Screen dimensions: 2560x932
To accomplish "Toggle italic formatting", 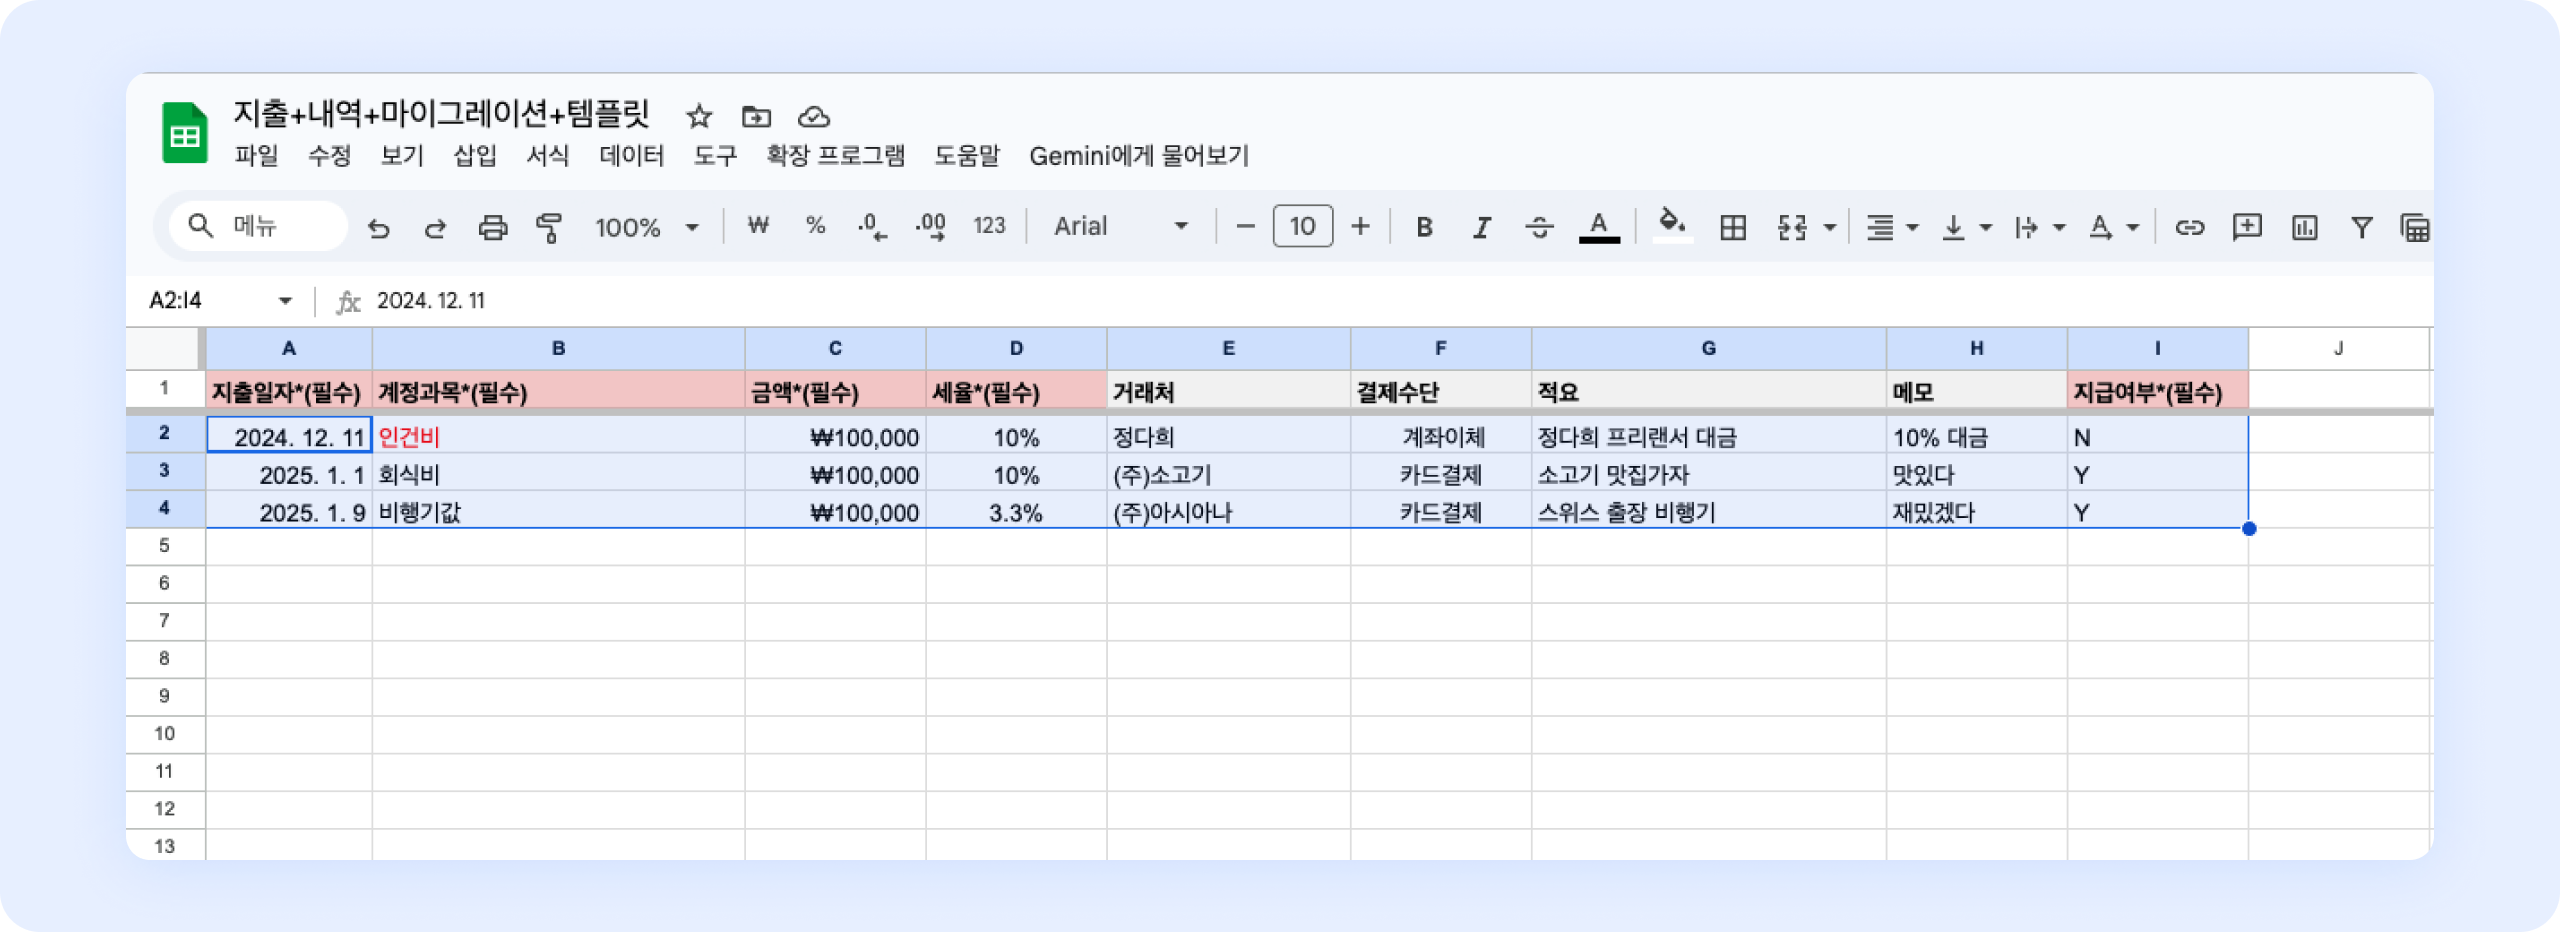I will (1481, 228).
